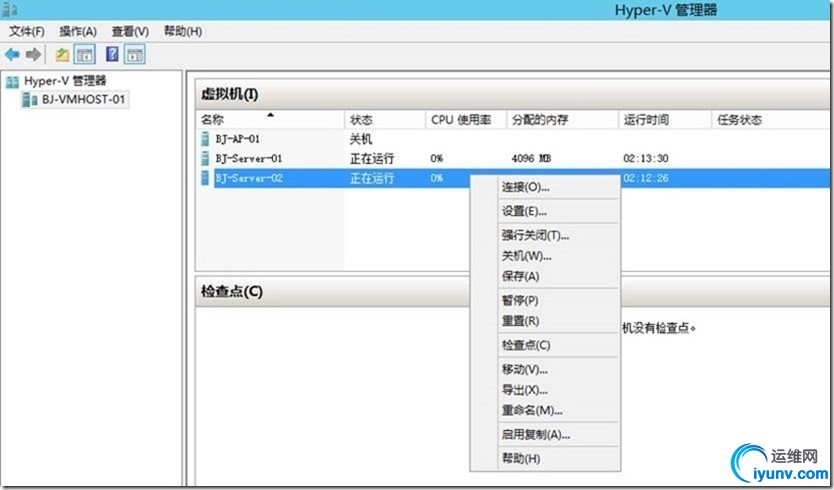
Task: Open the 帮助(H) menu in menu bar
Action: (183, 31)
